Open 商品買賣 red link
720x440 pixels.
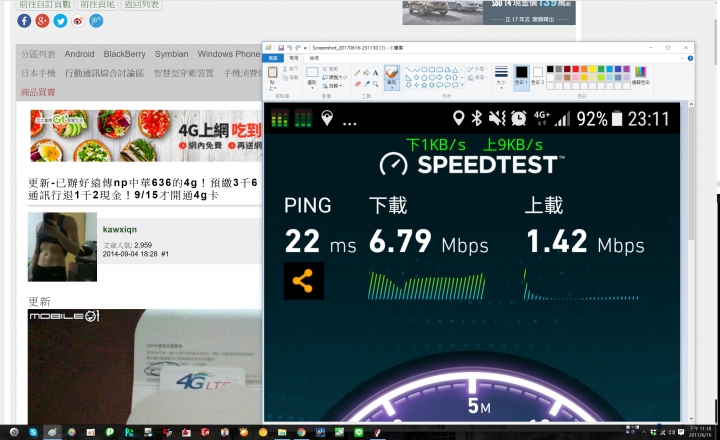(38, 92)
